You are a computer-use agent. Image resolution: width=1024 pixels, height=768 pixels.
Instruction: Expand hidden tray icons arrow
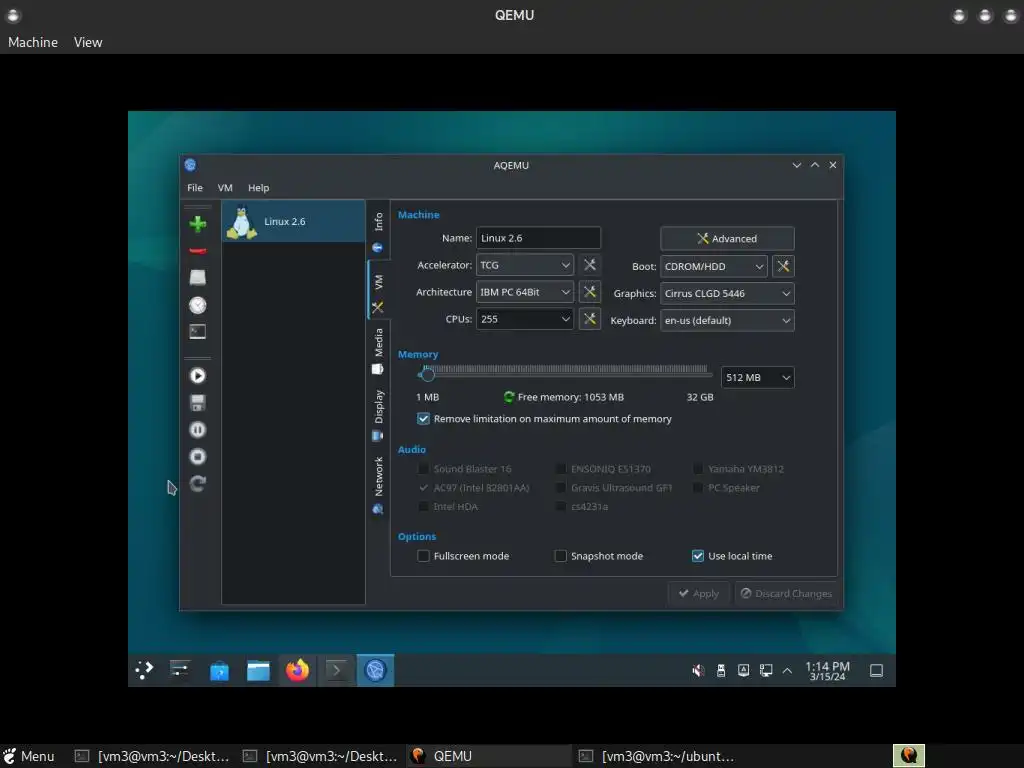[x=788, y=671]
